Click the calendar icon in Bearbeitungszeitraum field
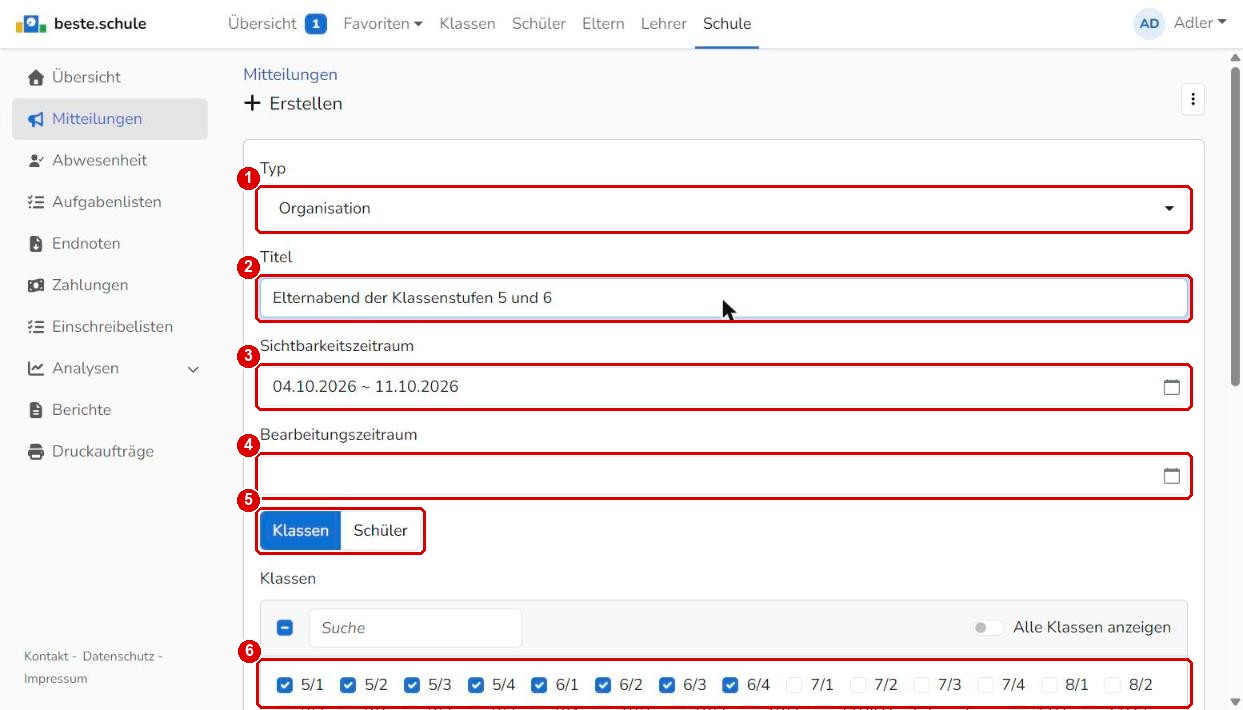This screenshot has width=1243, height=710. click(x=1171, y=476)
